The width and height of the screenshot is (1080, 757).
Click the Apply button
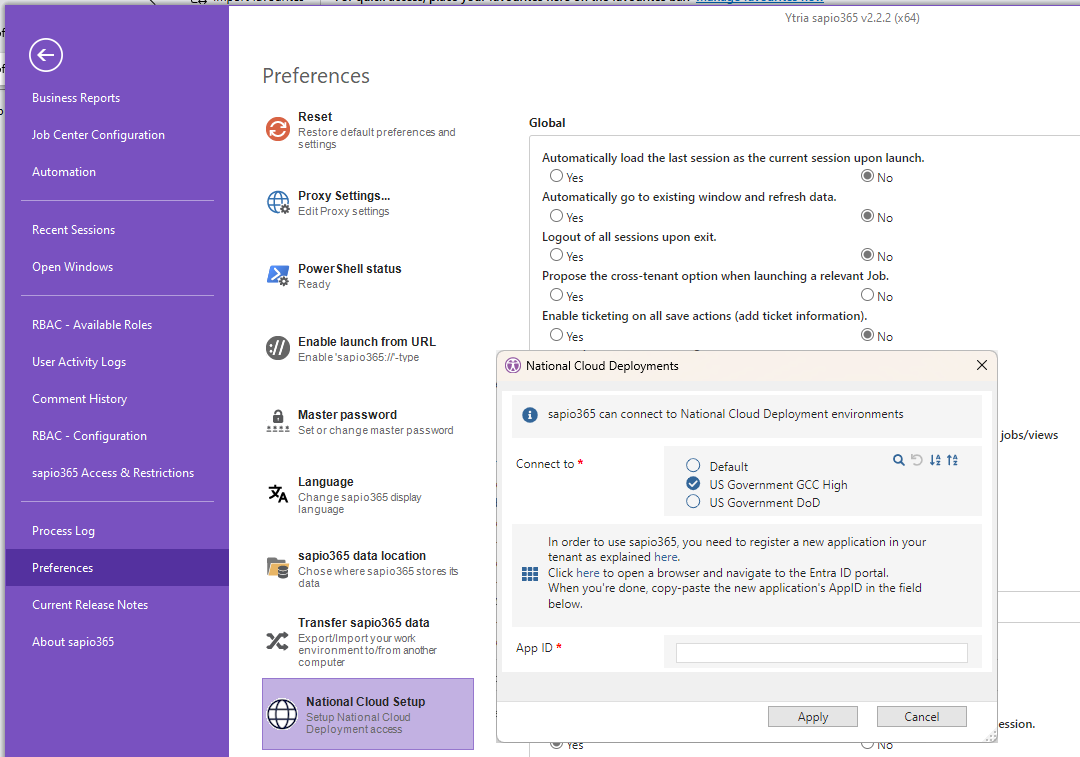click(813, 716)
